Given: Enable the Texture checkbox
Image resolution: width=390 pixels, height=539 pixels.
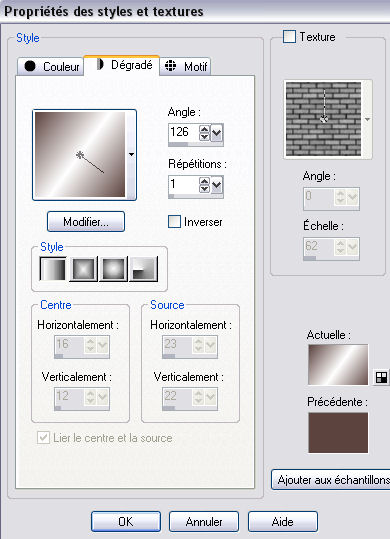Looking at the screenshot, I should click(x=289, y=36).
